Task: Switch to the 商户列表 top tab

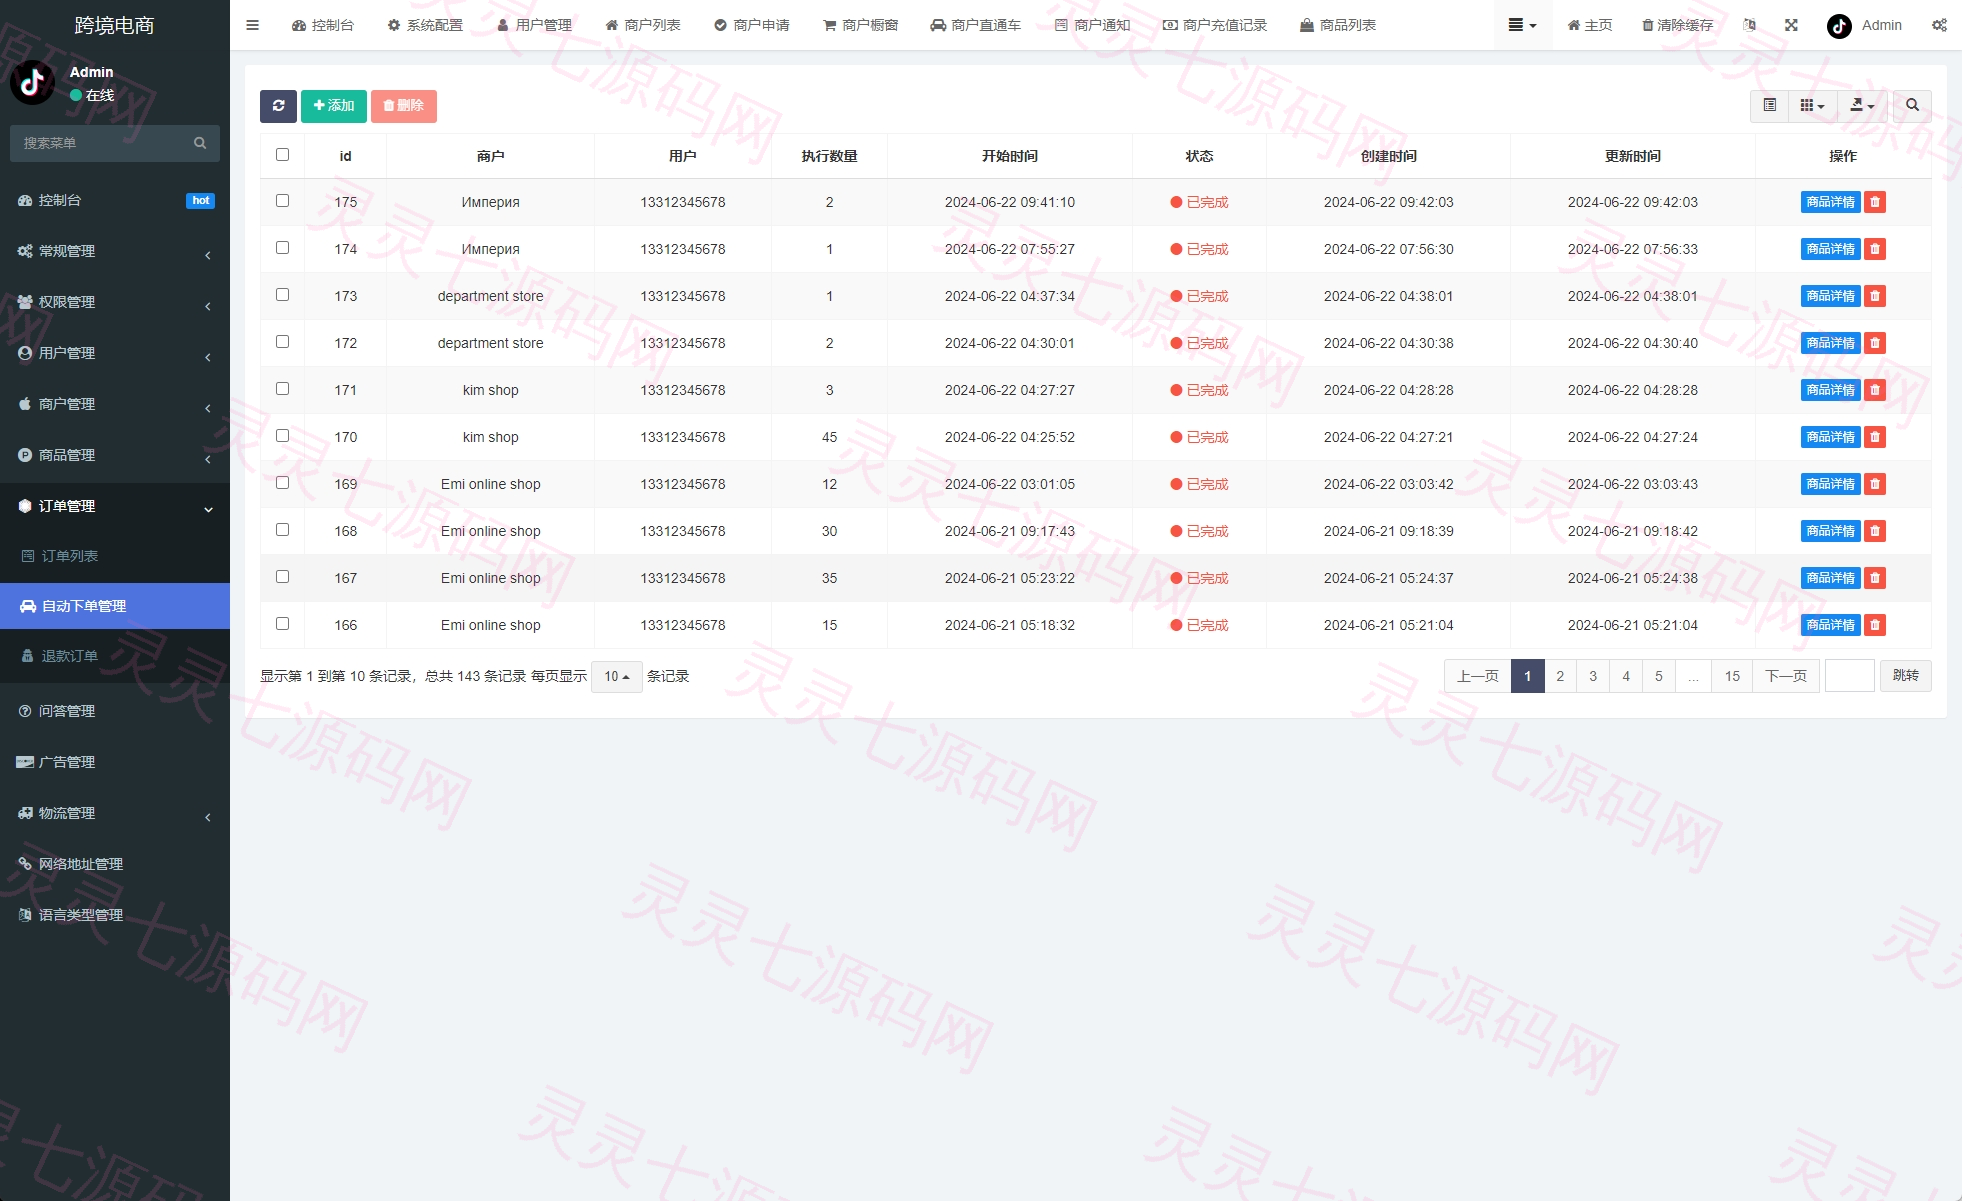Action: (x=643, y=25)
